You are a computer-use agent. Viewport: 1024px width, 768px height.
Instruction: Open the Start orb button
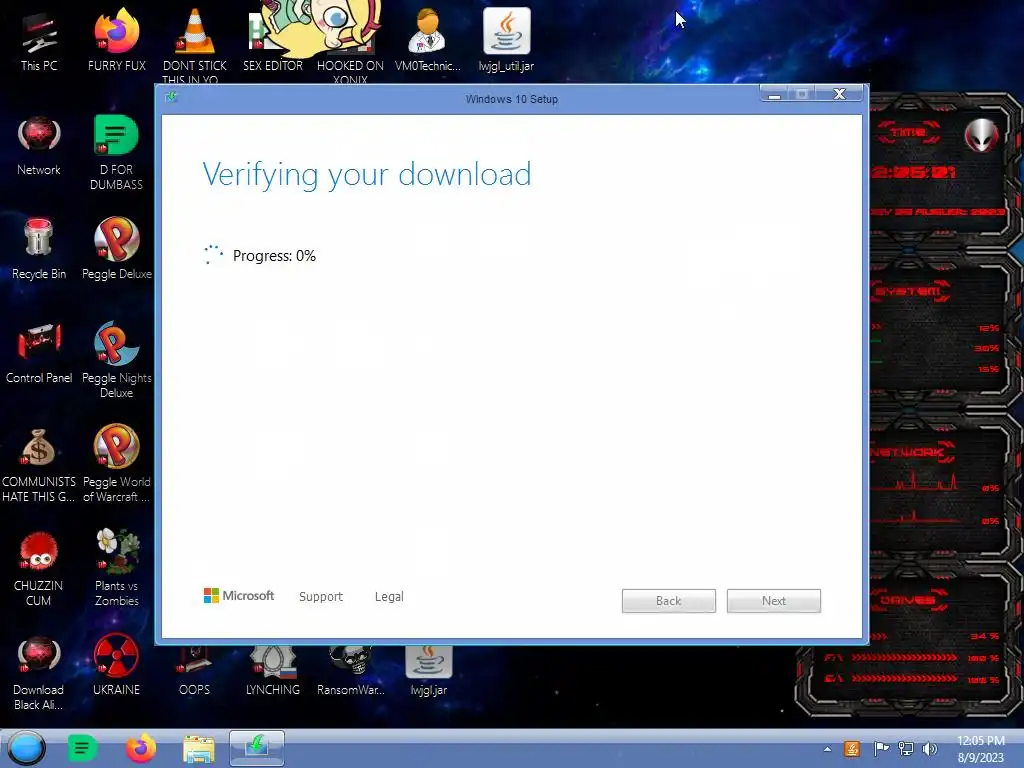[x=26, y=748]
